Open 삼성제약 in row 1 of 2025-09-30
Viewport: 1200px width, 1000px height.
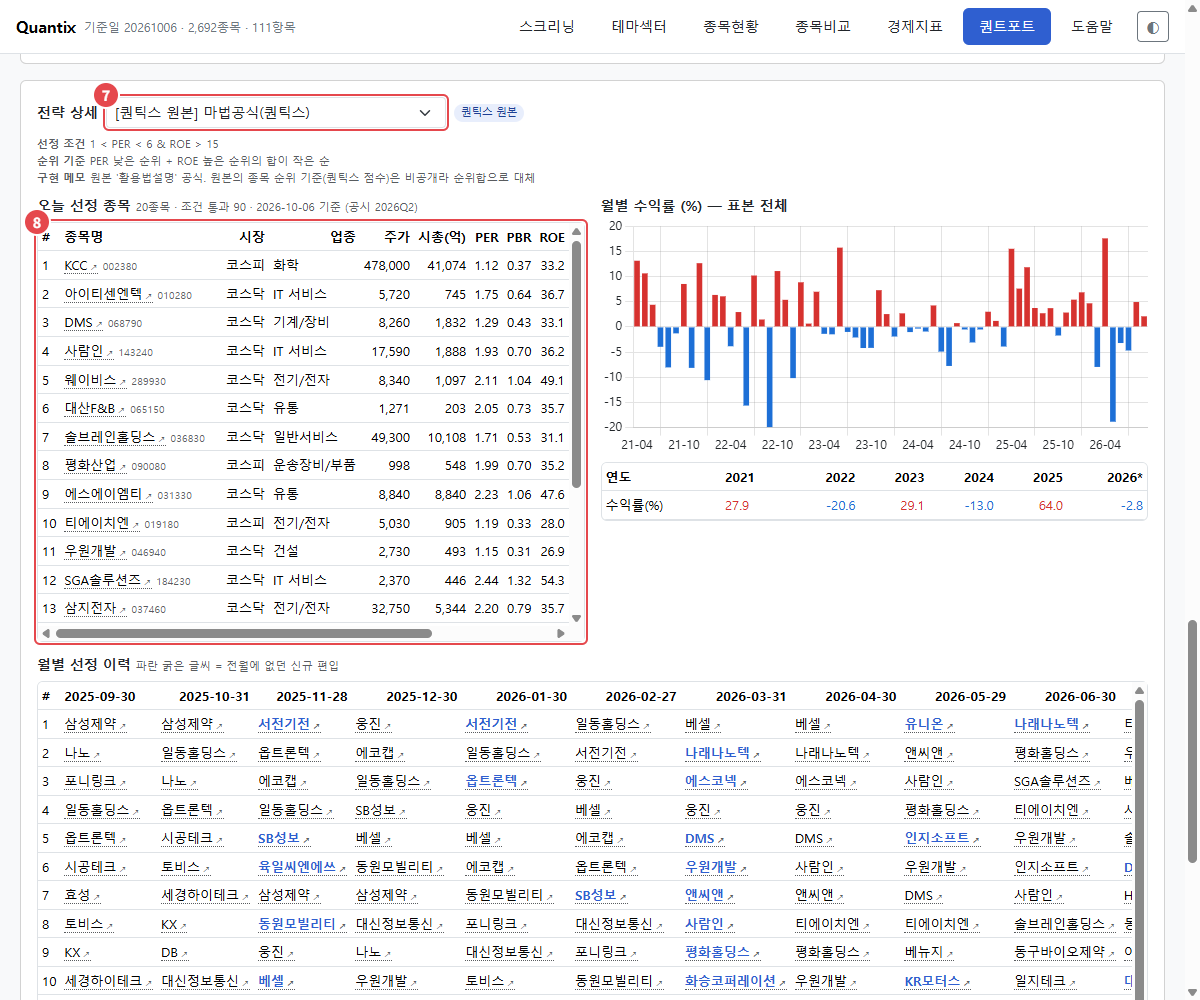pos(96,724)
